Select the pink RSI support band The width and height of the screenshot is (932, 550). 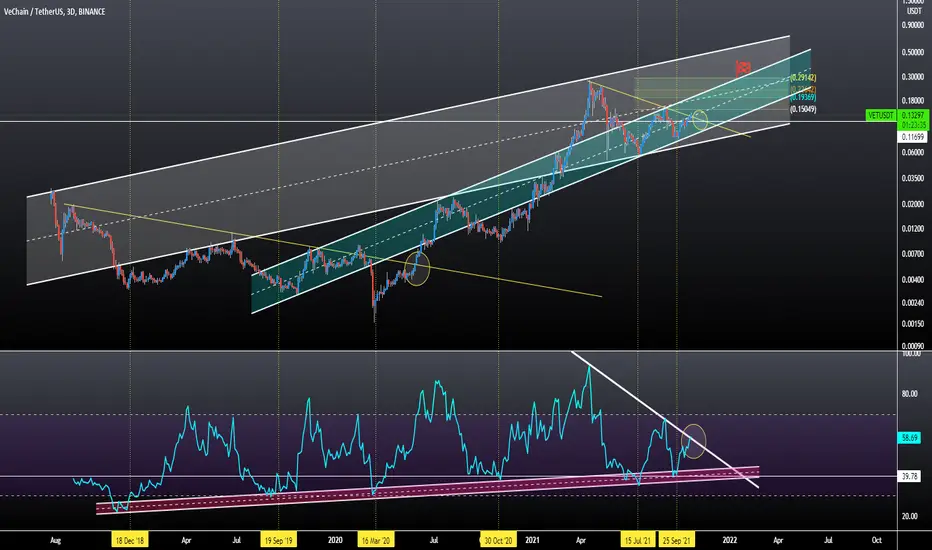(x=428, y=490)
